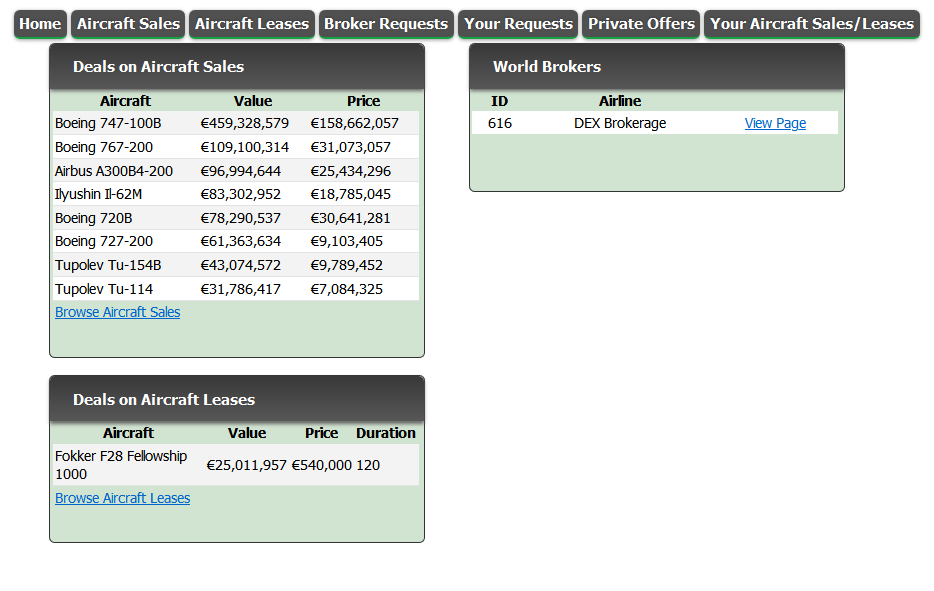Viewport: 934px width, 591px height.
Task: Select the Fokker F28 Fellowship 1000 lease
Action: 121,465
